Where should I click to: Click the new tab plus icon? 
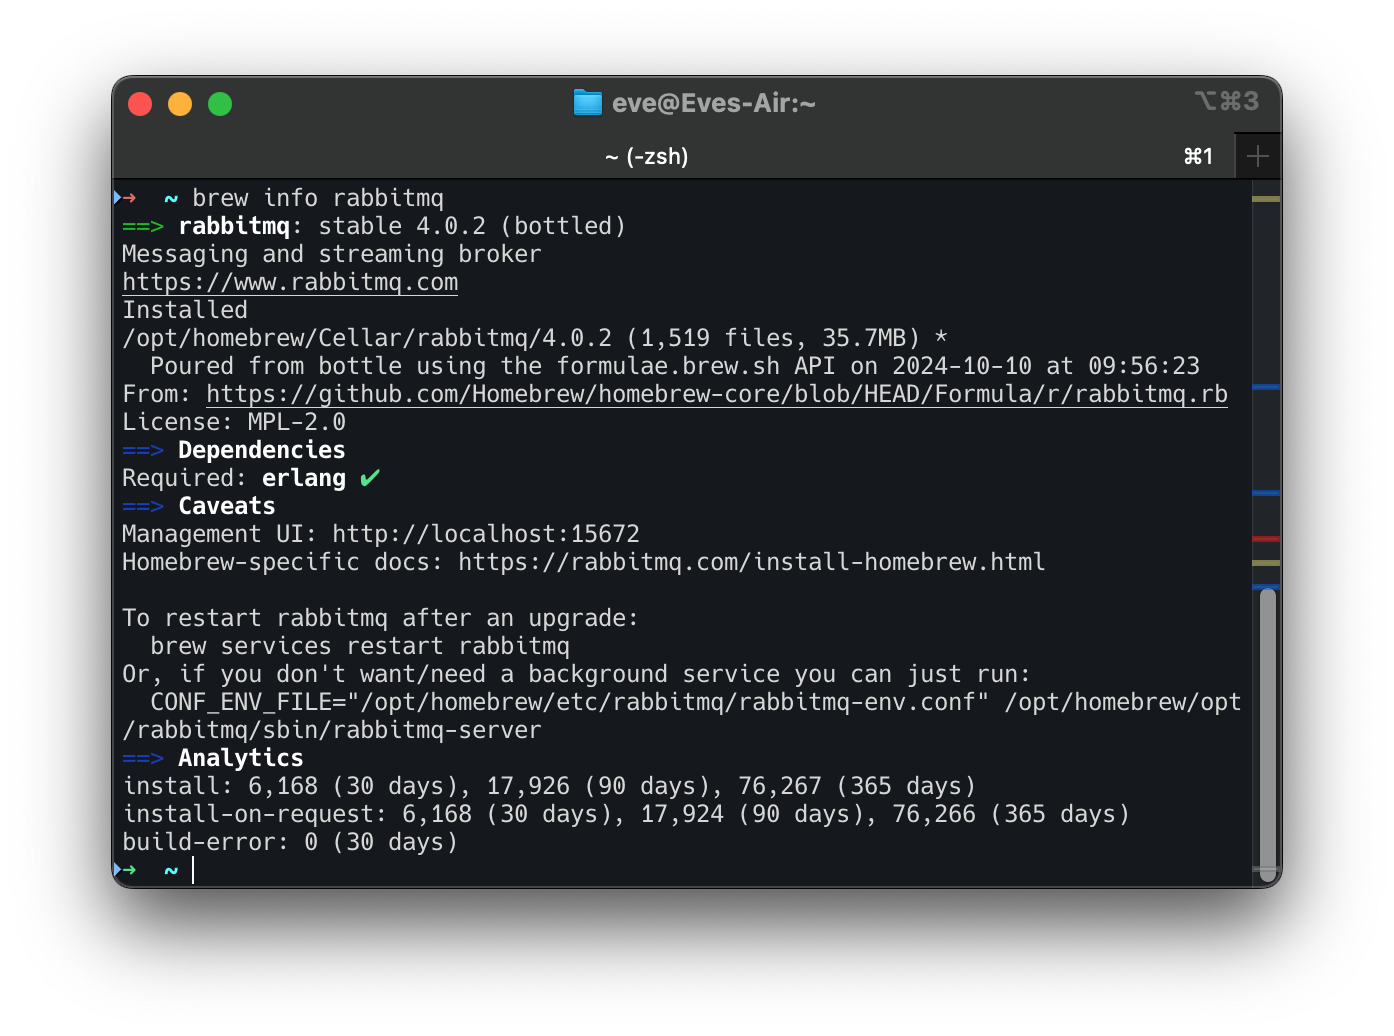tap(1258, 155)
